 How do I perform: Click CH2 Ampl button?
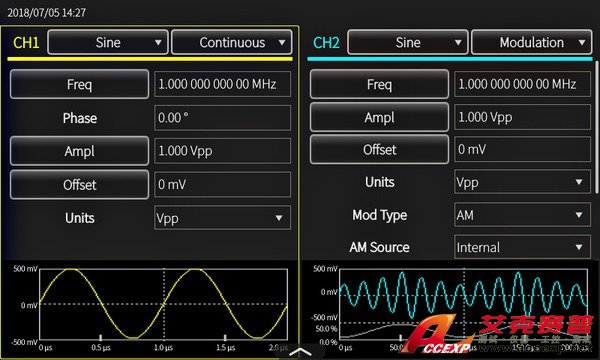[x=379, y=117]
